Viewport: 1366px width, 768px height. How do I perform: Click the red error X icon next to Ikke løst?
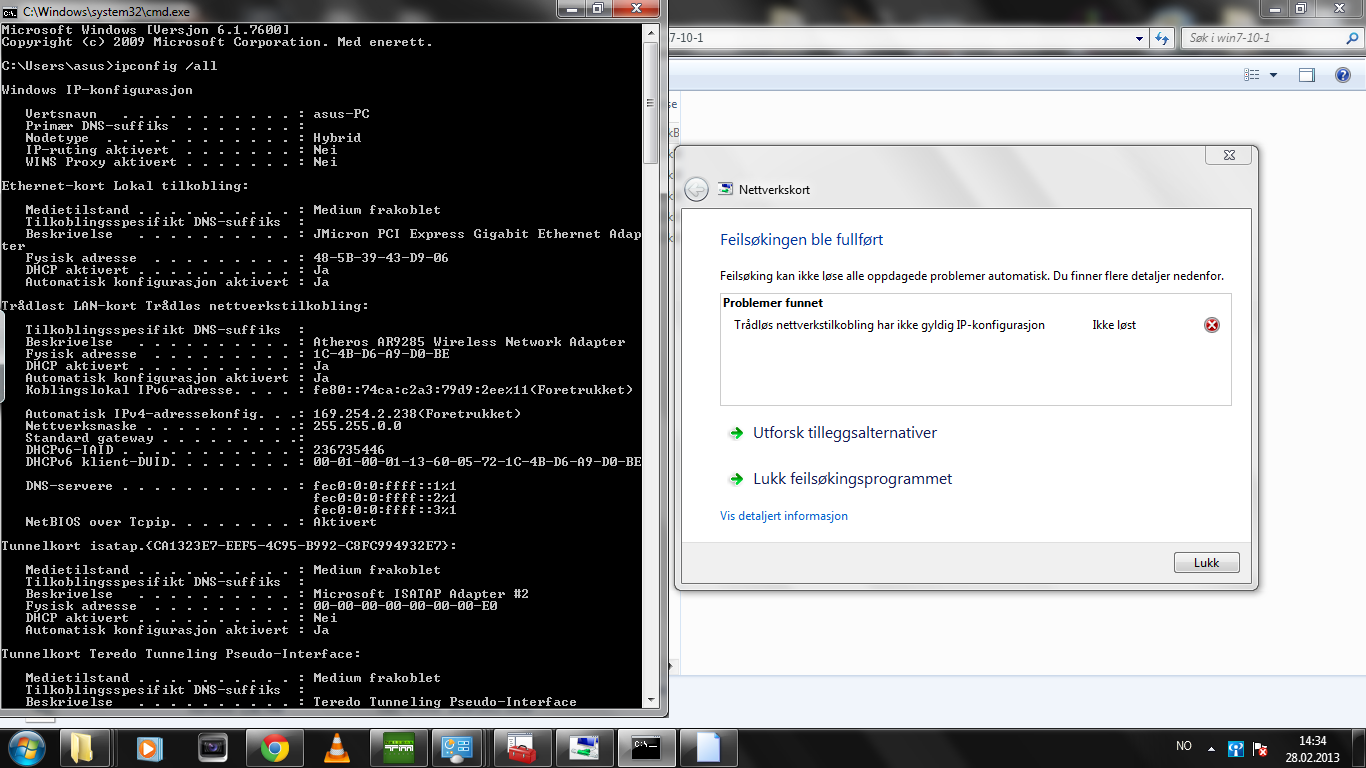click(1212, 325)
